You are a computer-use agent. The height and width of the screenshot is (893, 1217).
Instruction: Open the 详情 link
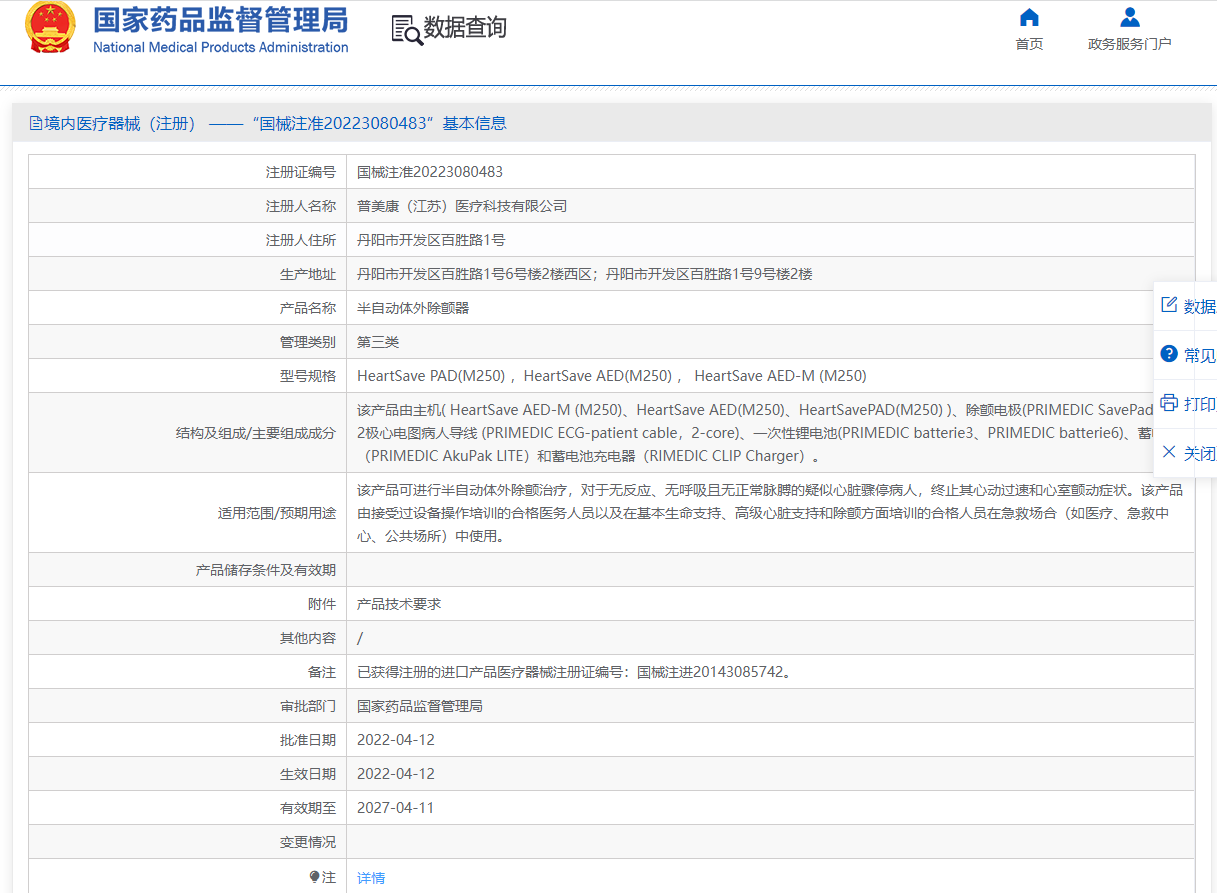[371, 878]
